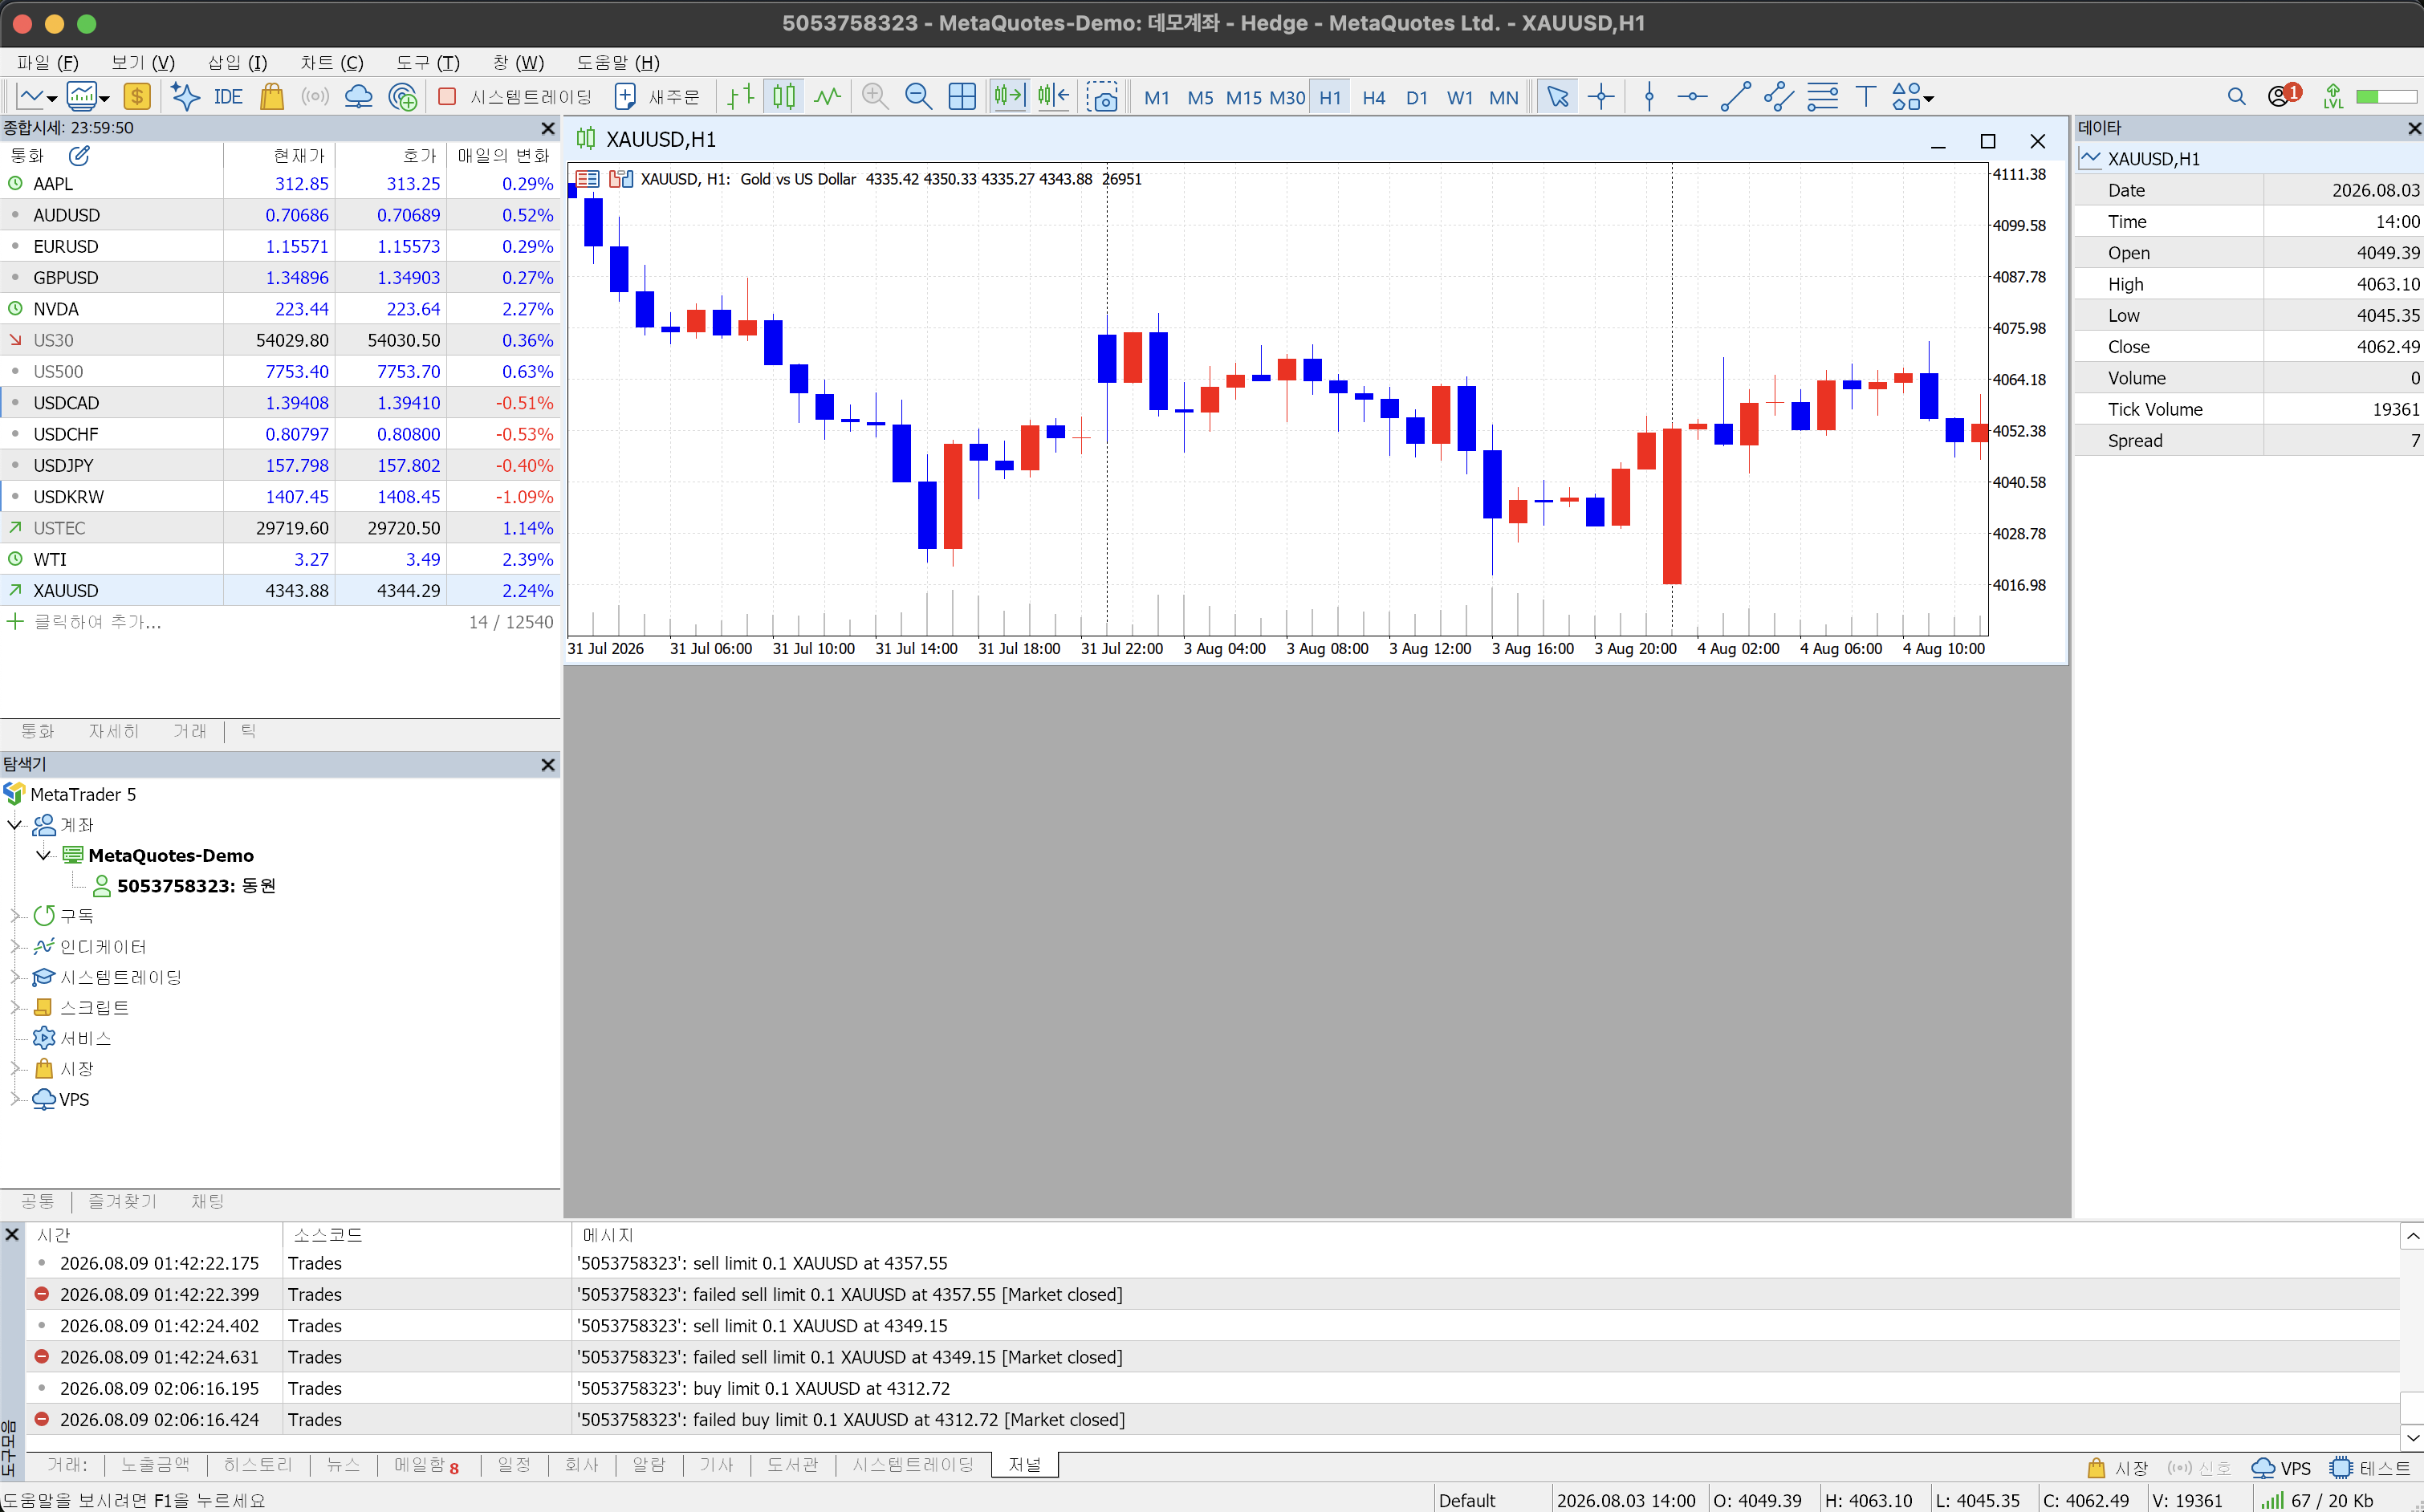Switch chart to bar chart mode

[x=740, y=97]
